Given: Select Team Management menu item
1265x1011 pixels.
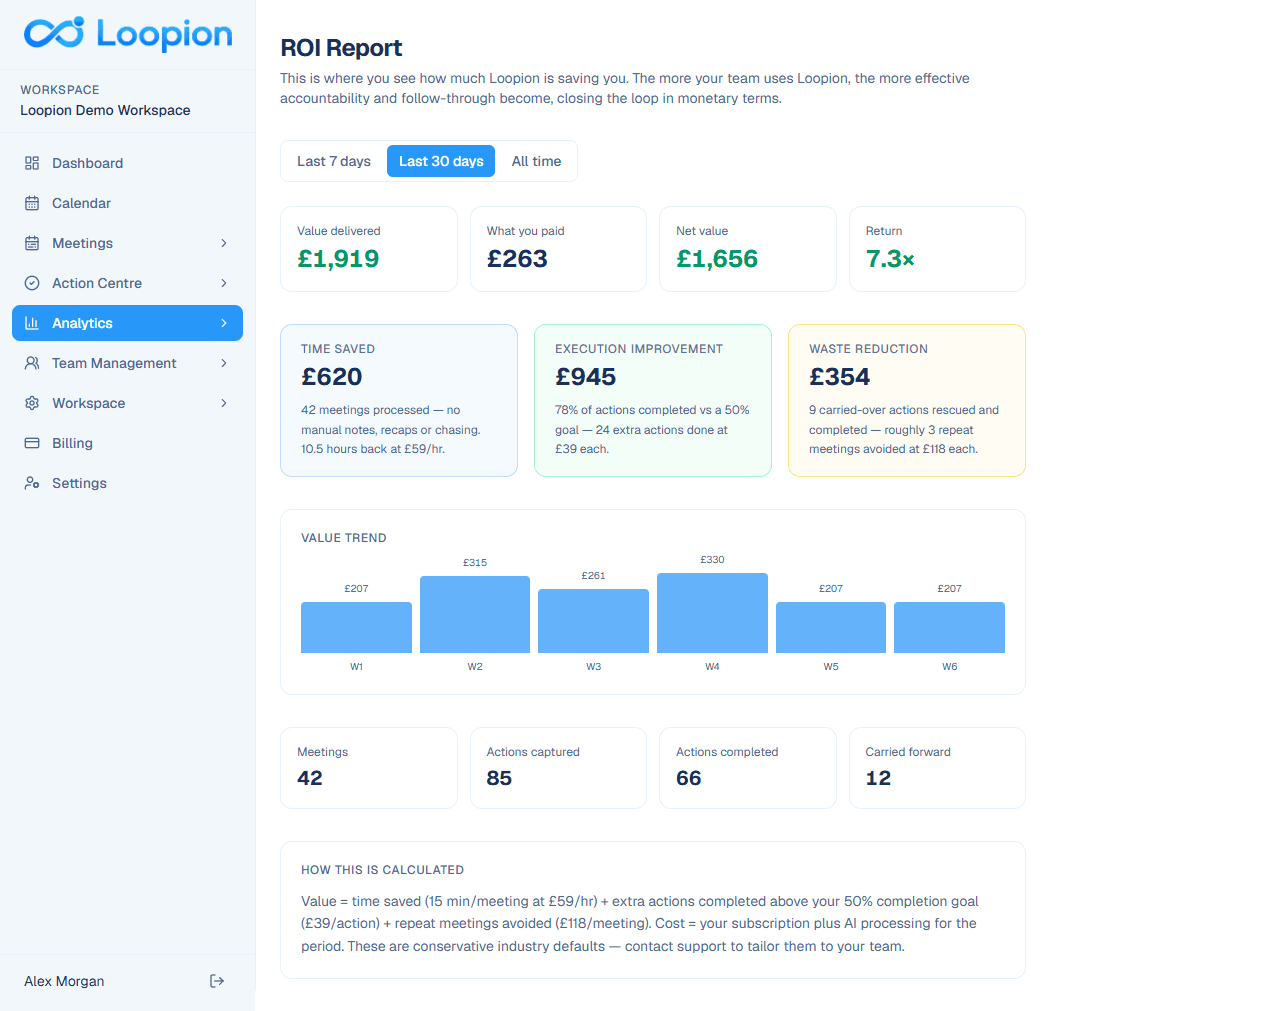Looking at the screenshot, I should click(x=127, y=363).
